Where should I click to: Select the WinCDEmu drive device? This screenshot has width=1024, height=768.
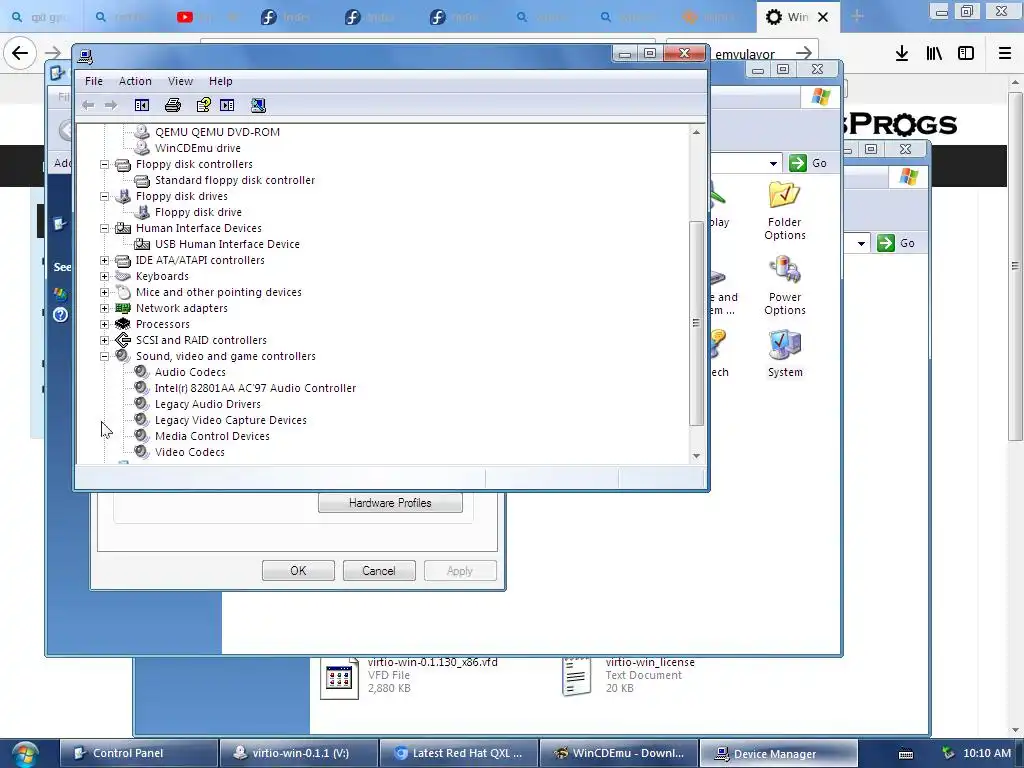coord(197,148)
